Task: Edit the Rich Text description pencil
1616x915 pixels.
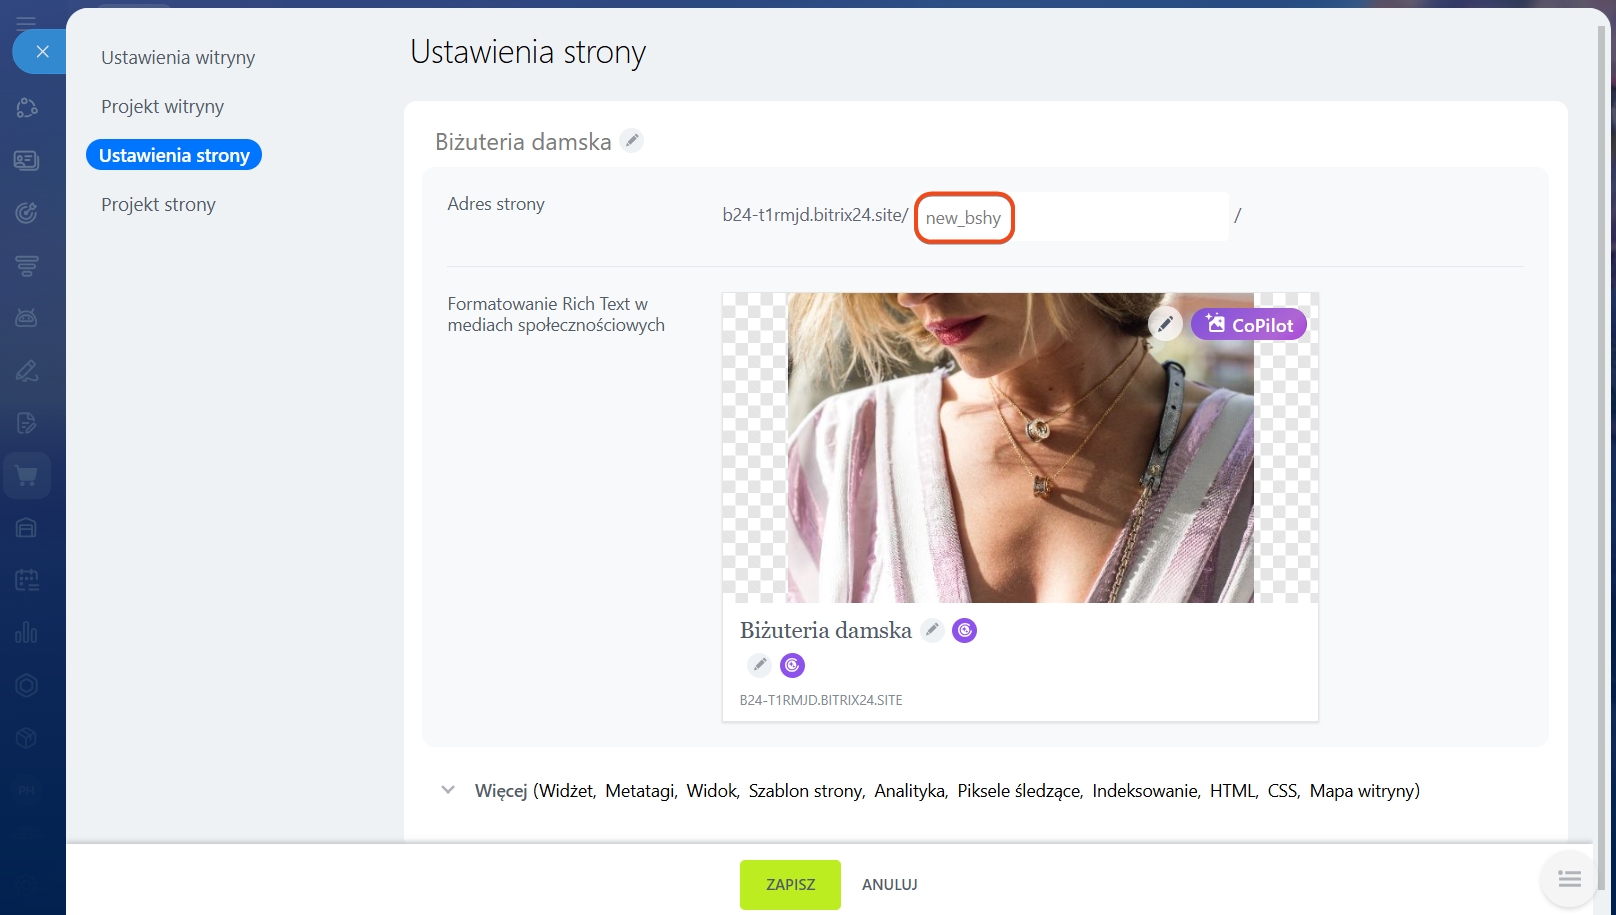Action: (x=760, y=665)
